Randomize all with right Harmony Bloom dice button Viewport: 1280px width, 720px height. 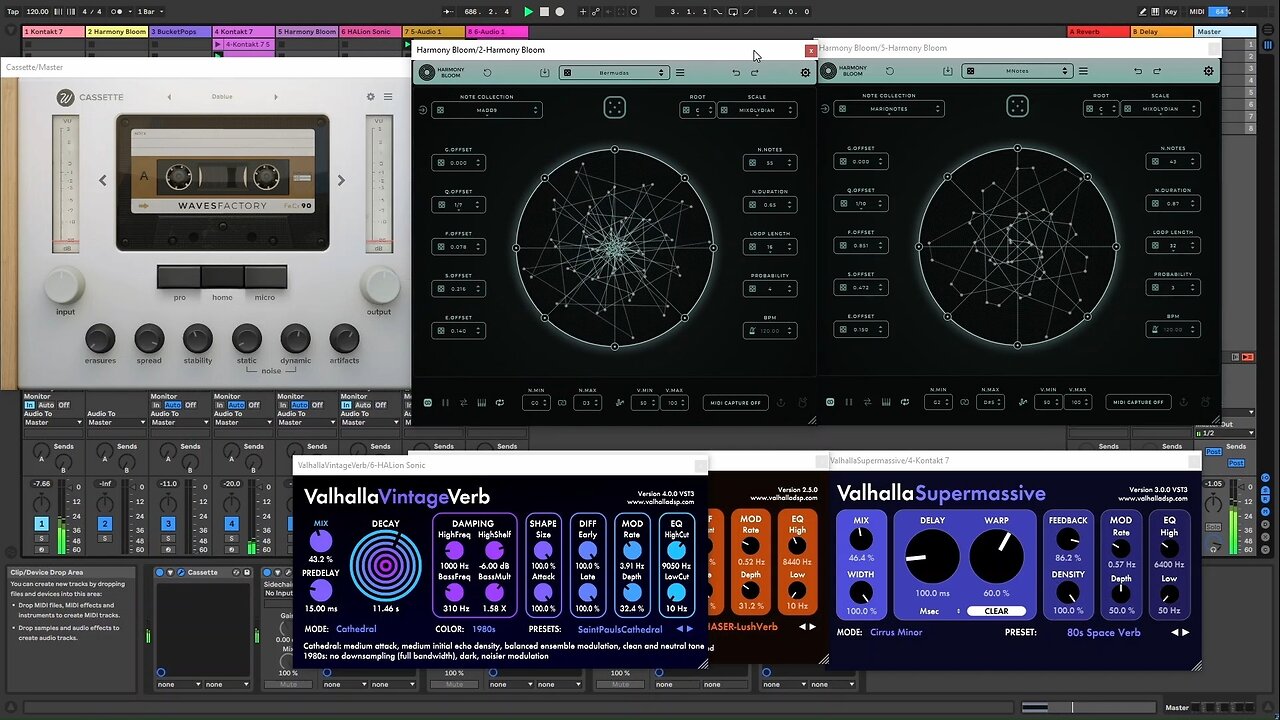click(x=1017, y=107)
